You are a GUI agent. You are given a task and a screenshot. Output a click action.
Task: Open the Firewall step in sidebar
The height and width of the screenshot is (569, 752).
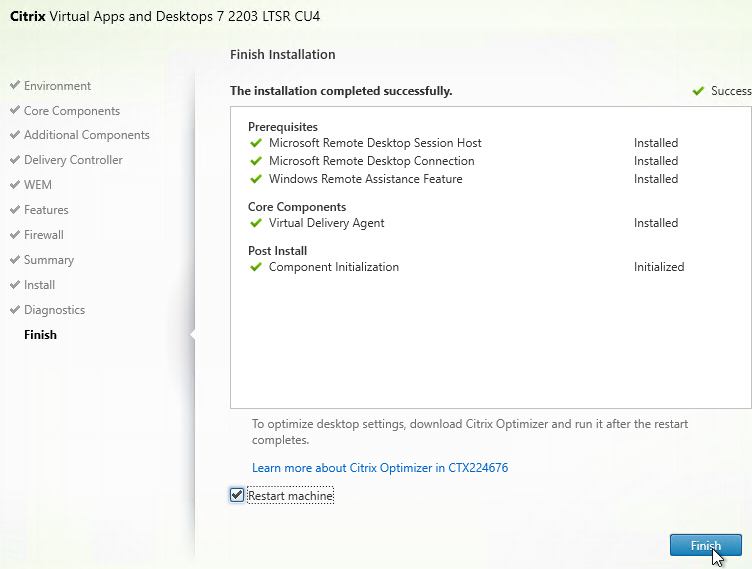coord(44,235)
